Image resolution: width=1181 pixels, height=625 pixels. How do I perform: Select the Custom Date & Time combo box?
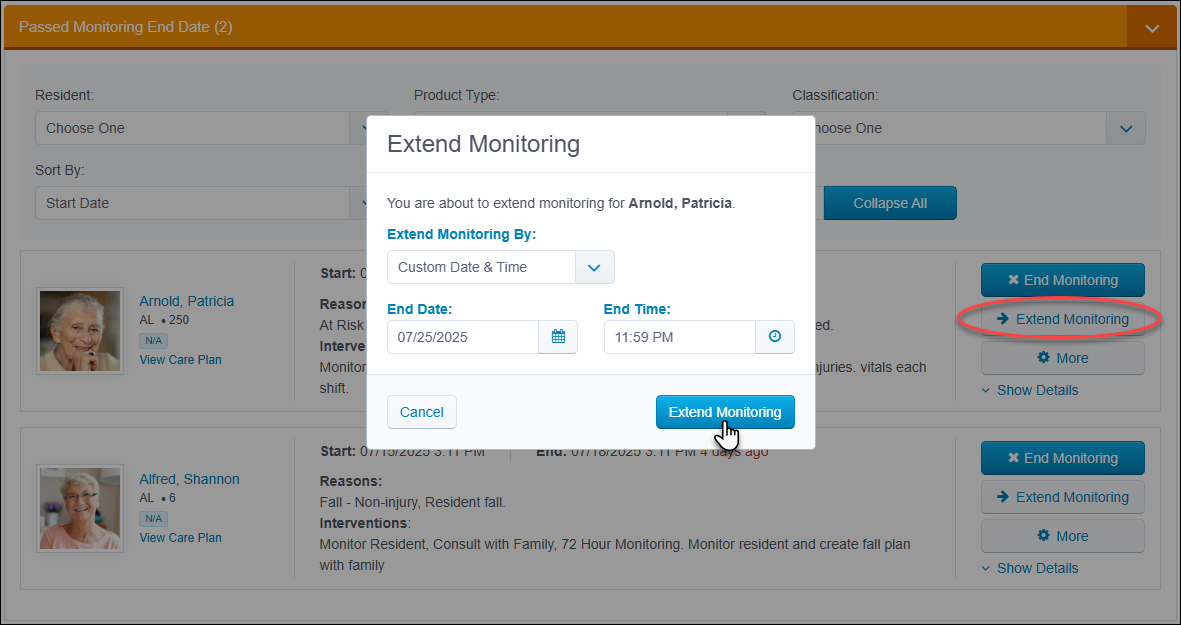coord(501,267)
